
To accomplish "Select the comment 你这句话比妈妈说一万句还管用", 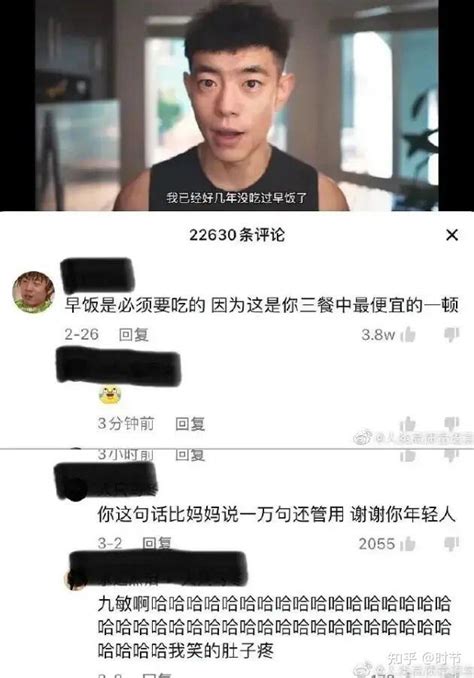I will click(x=221, y=515).
